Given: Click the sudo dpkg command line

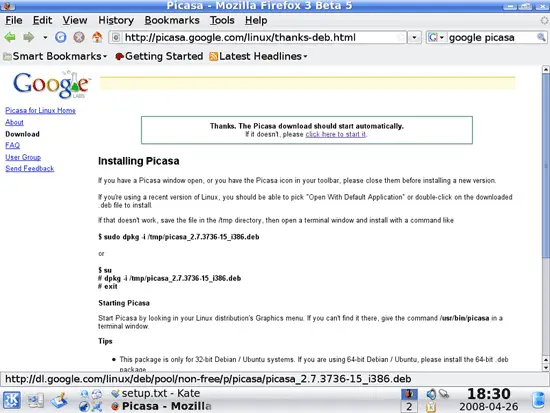Looking at the screenshot, I should click(x=179, y=237).
